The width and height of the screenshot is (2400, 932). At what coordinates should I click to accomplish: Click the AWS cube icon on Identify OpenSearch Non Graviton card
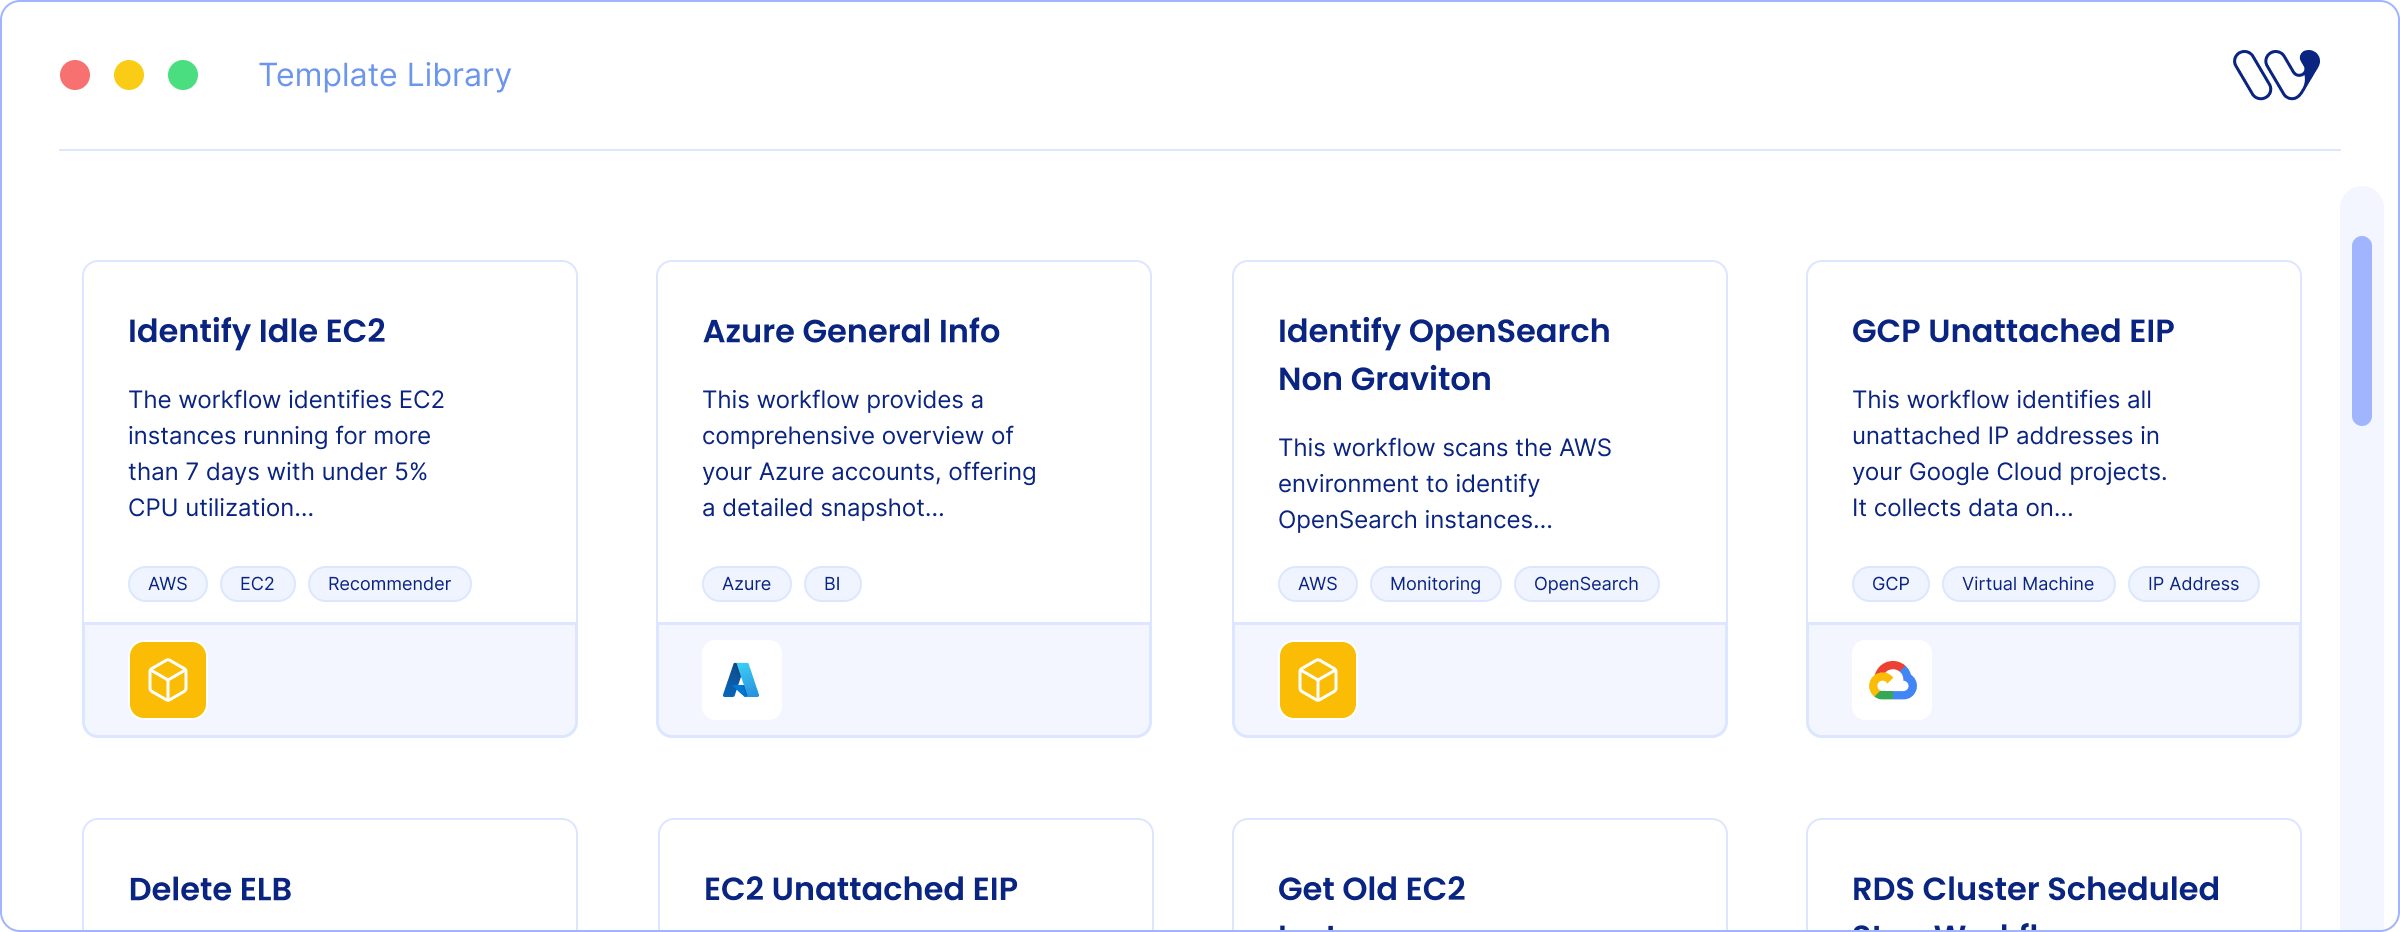[1318, 680]
